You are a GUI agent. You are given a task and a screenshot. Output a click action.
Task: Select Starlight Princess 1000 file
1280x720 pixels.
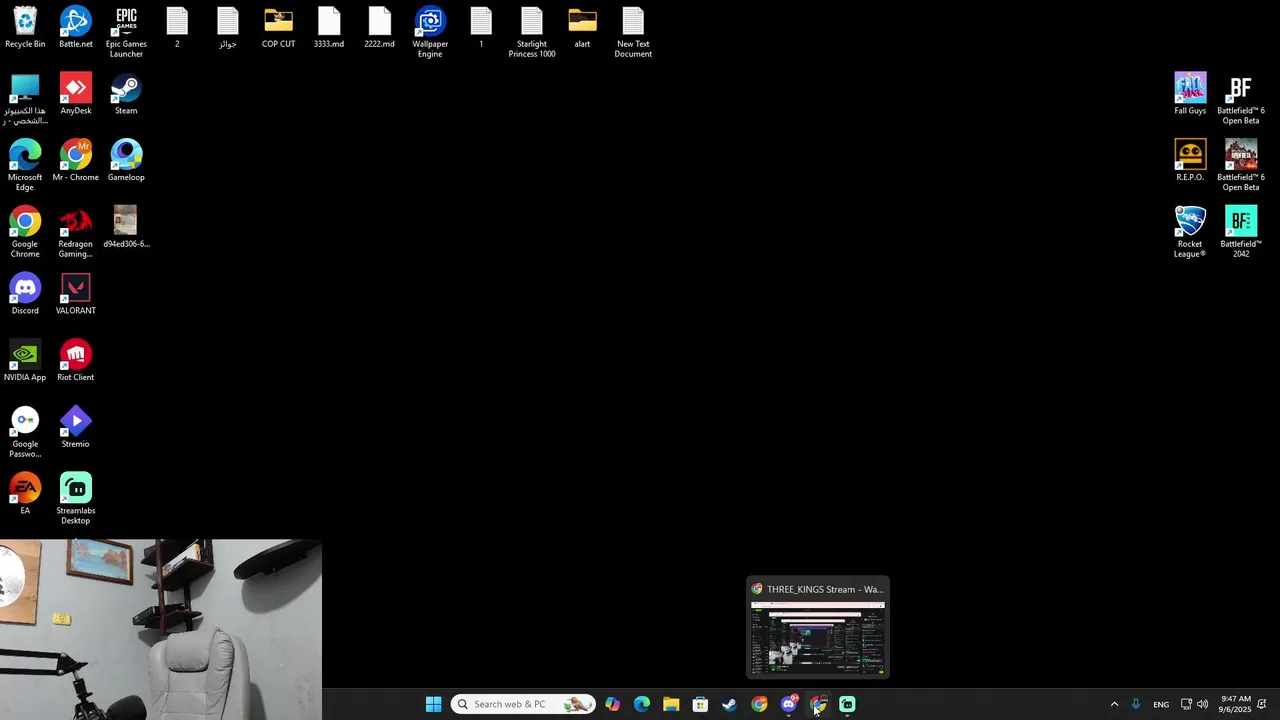coord(532,33)
